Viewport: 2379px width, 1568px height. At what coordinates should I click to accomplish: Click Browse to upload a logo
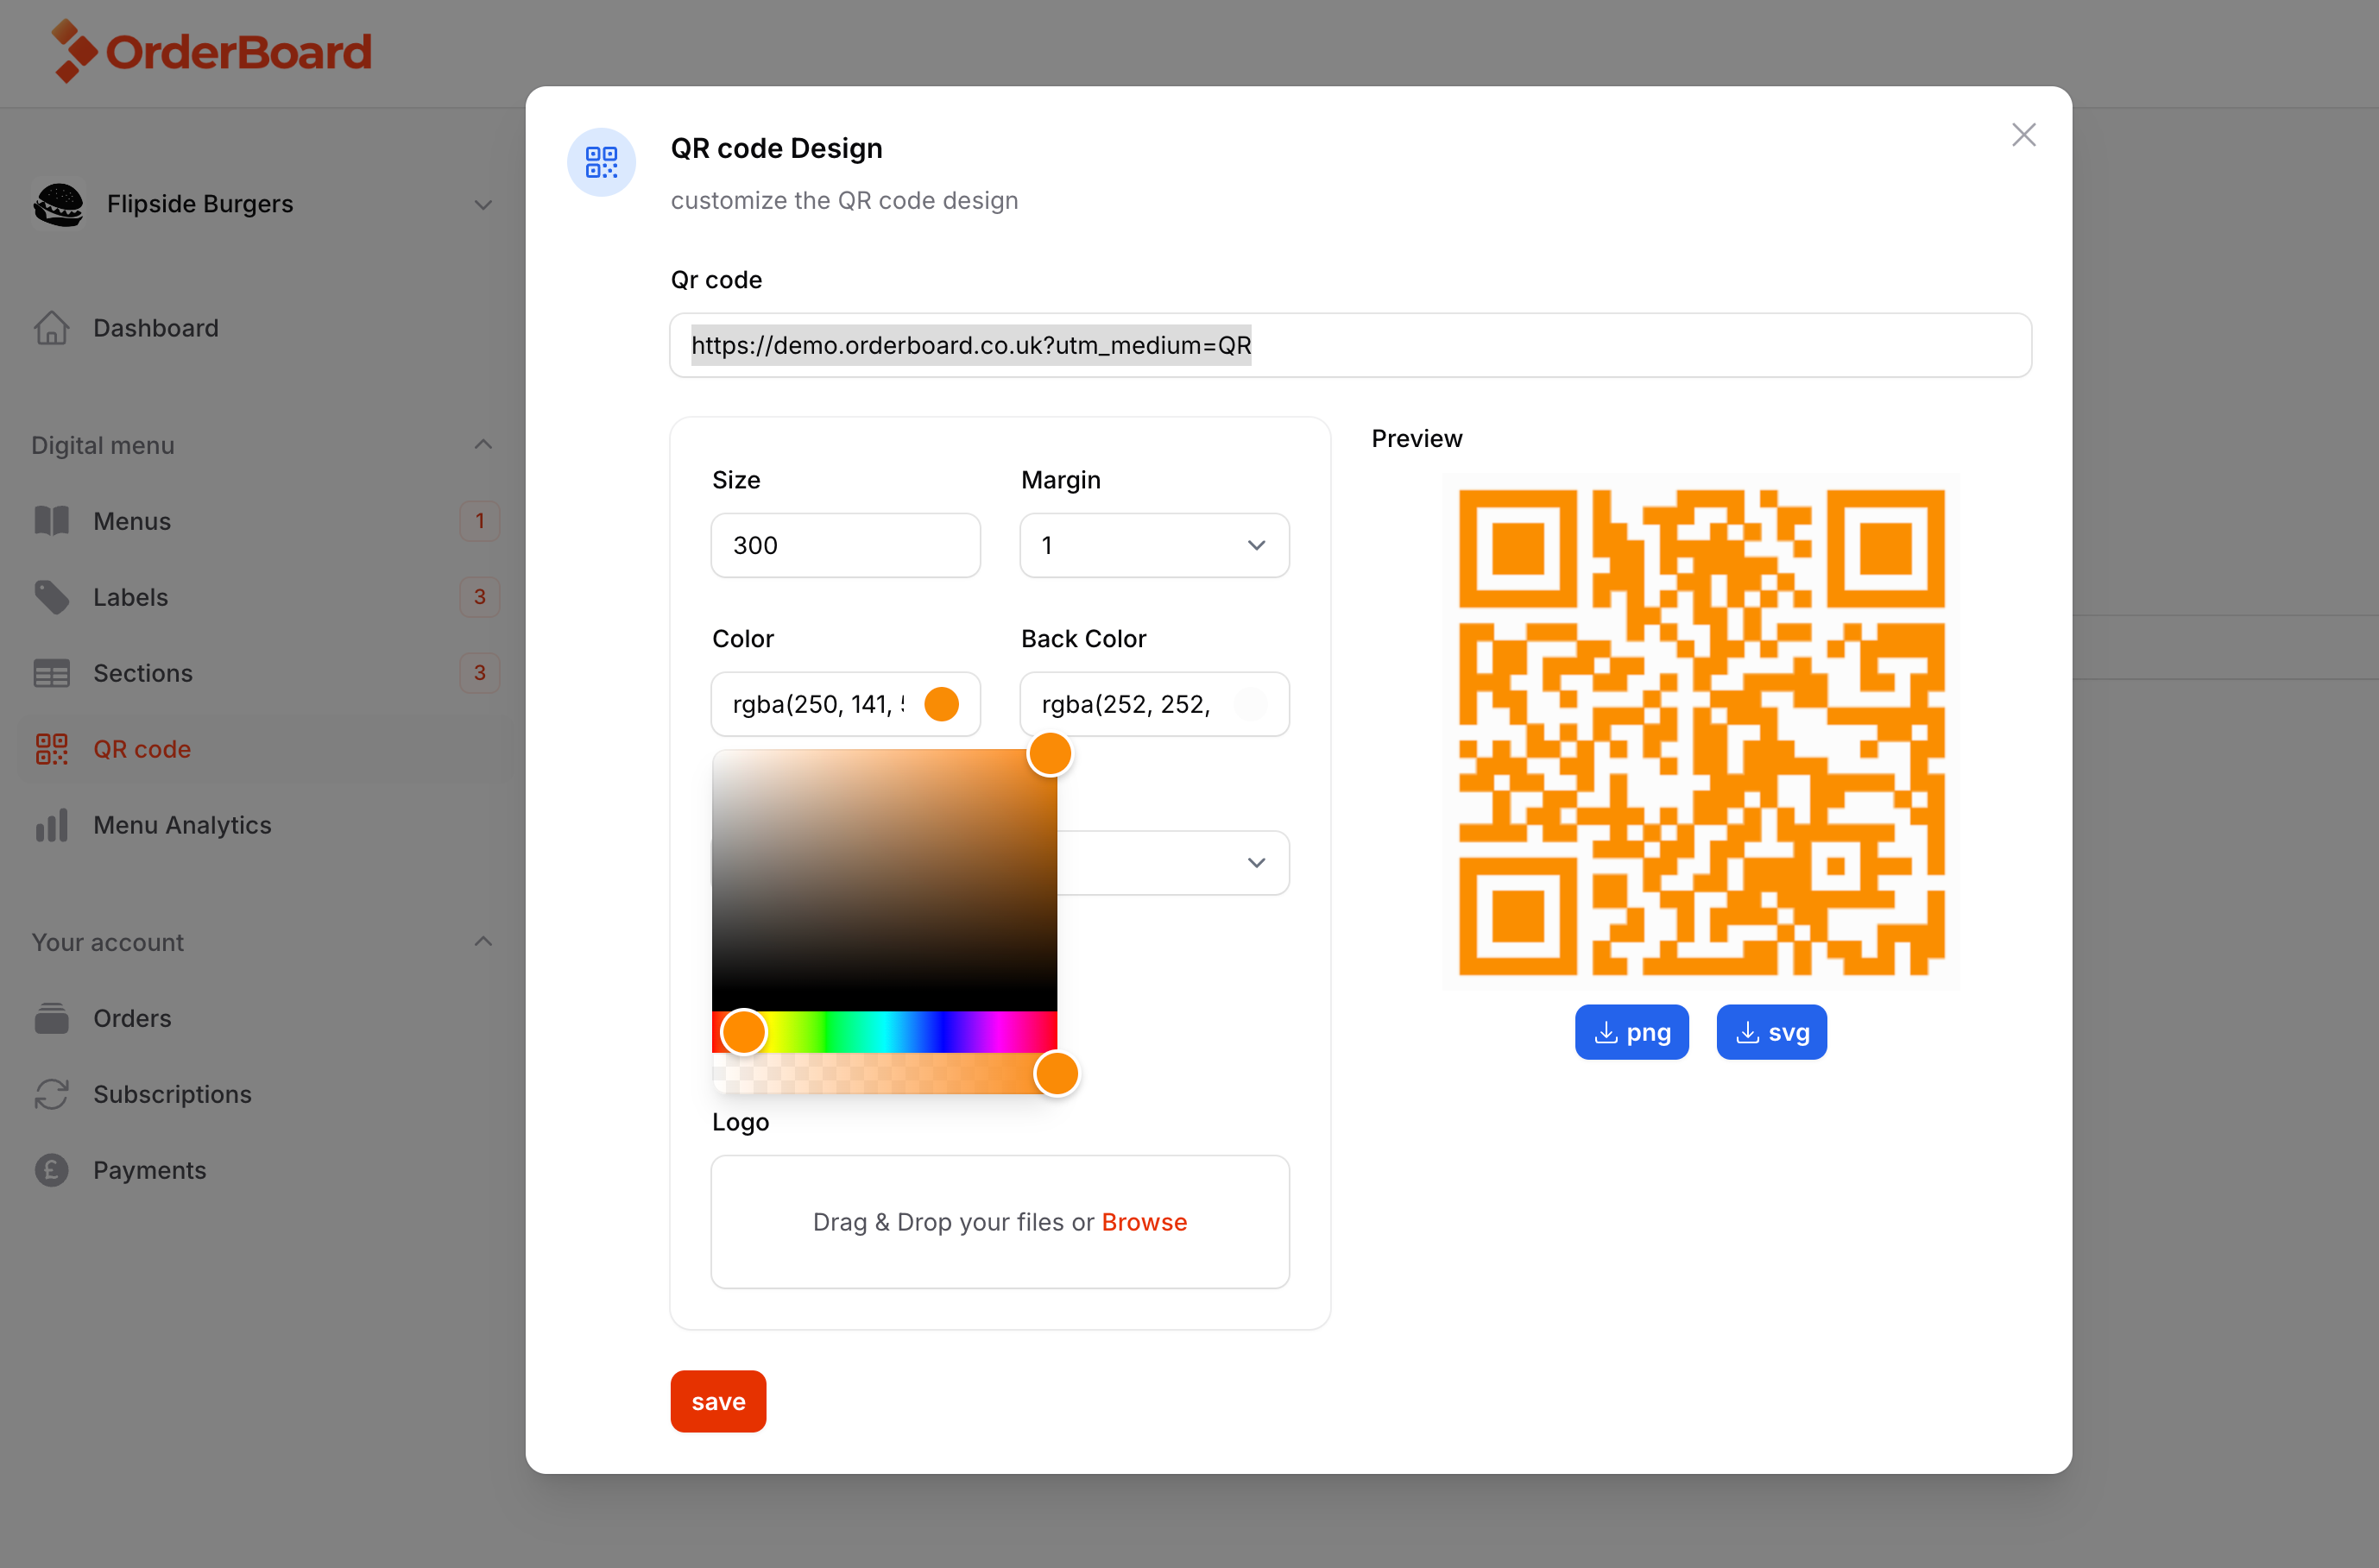[x=1143, y=1222]
